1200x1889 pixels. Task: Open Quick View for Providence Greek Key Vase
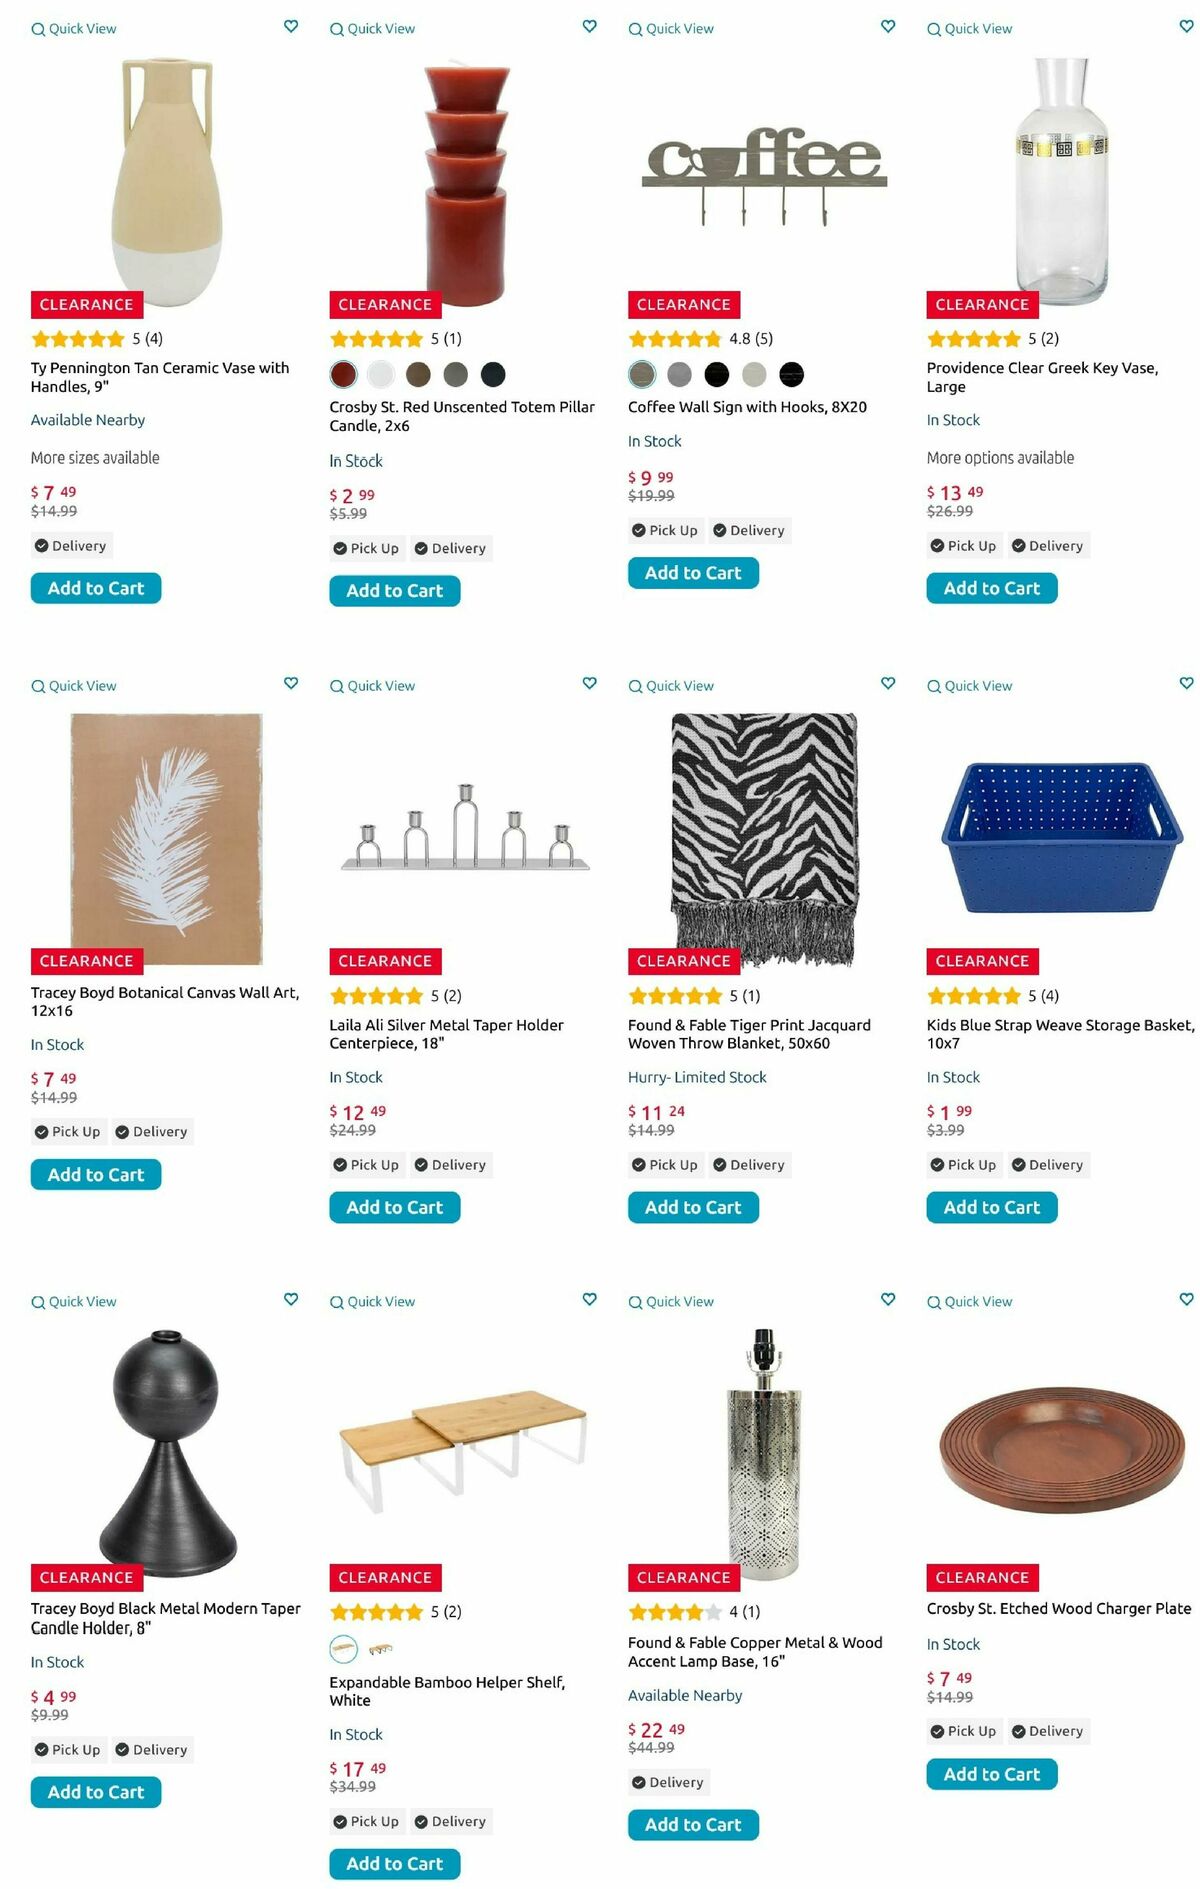(969, 29)
